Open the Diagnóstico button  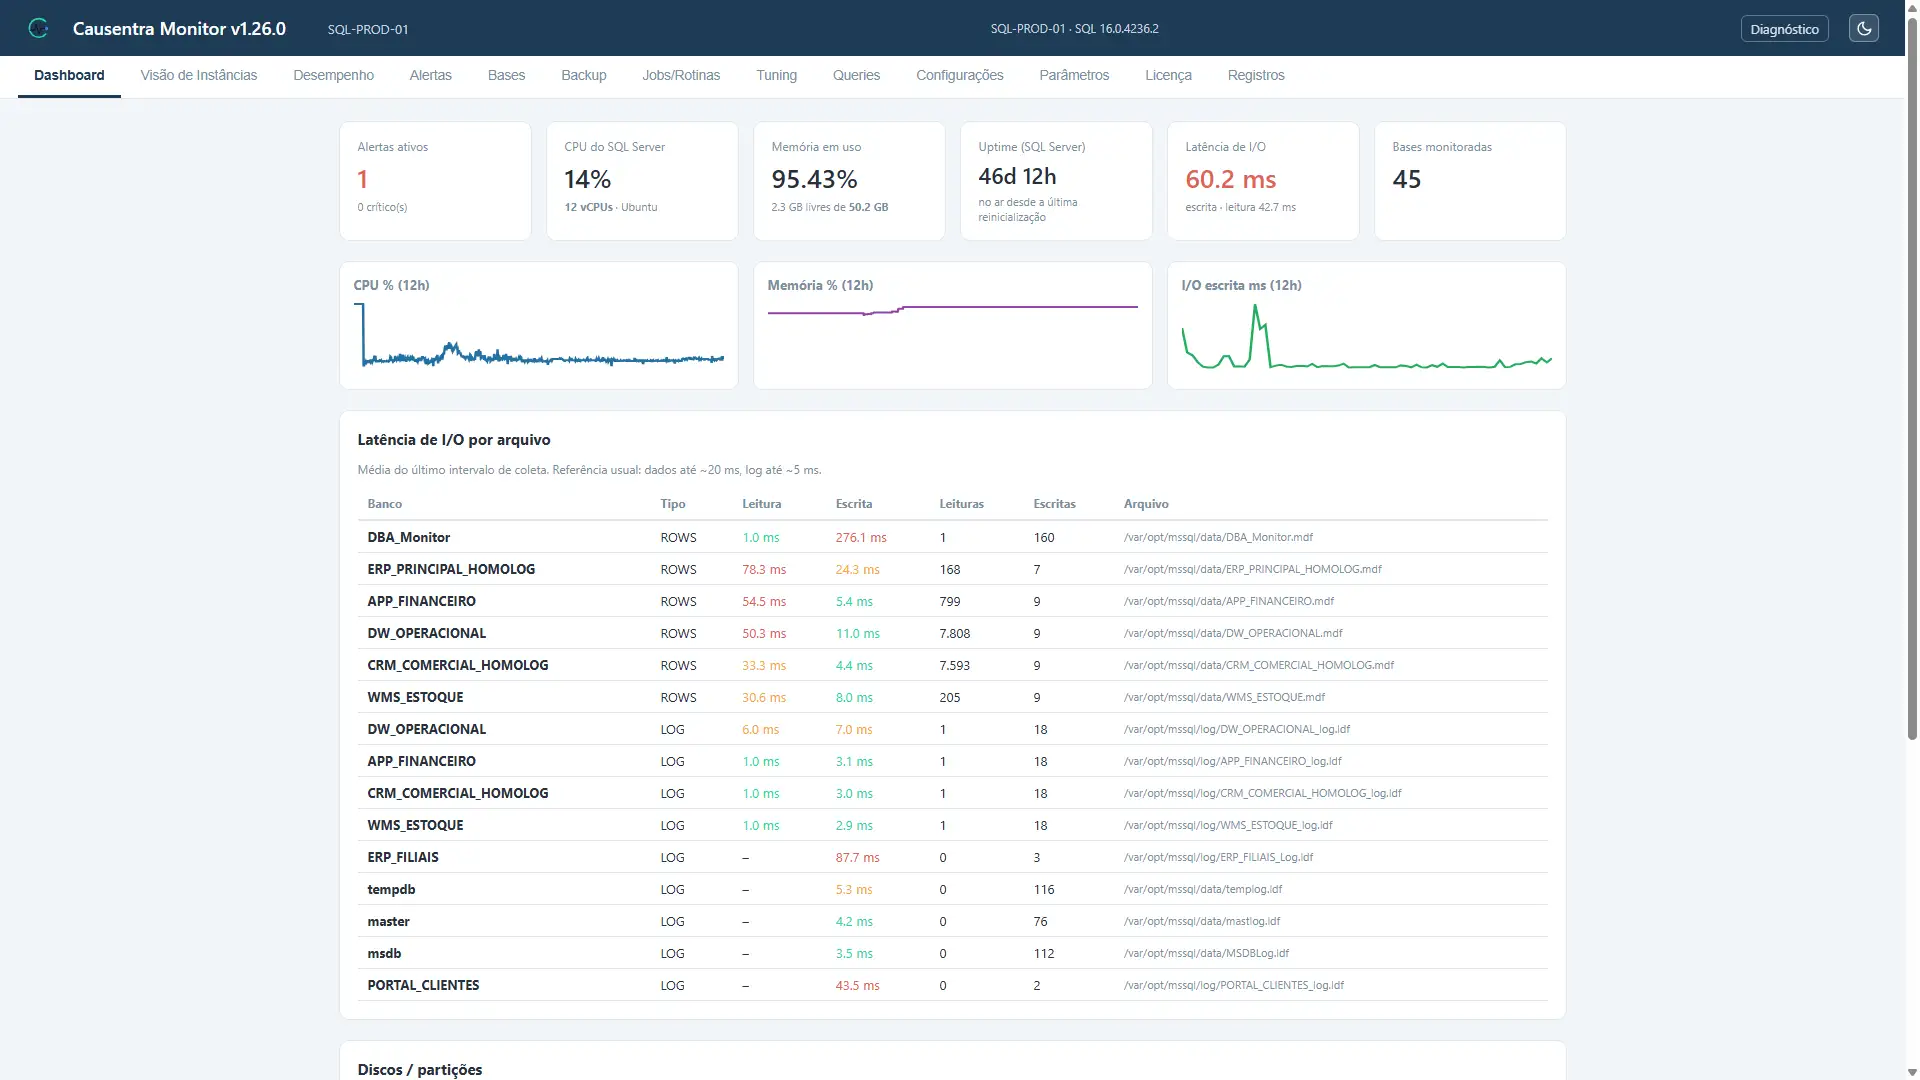coord(1784,29)
